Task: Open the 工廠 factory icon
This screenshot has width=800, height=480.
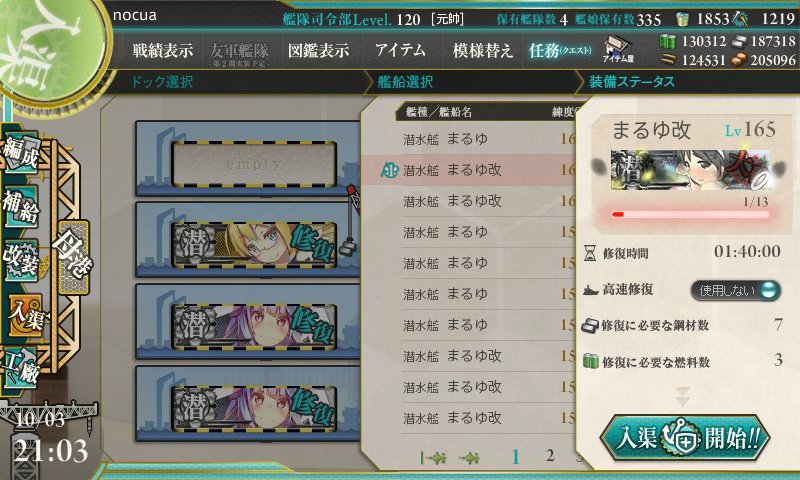Action: [21, 368]
